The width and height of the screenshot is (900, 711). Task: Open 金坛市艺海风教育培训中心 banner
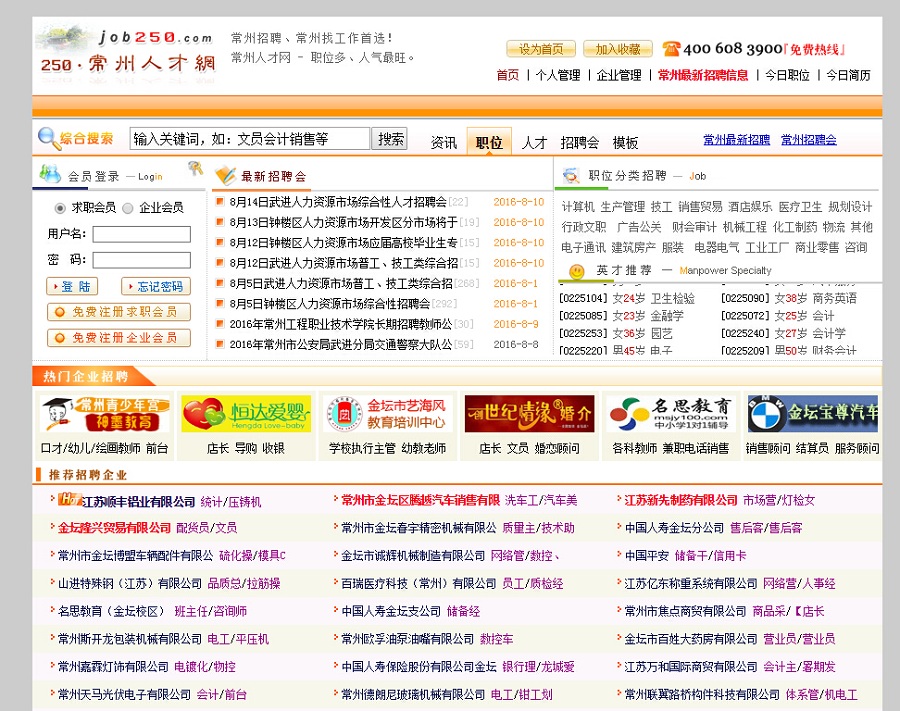pos(387,414)
